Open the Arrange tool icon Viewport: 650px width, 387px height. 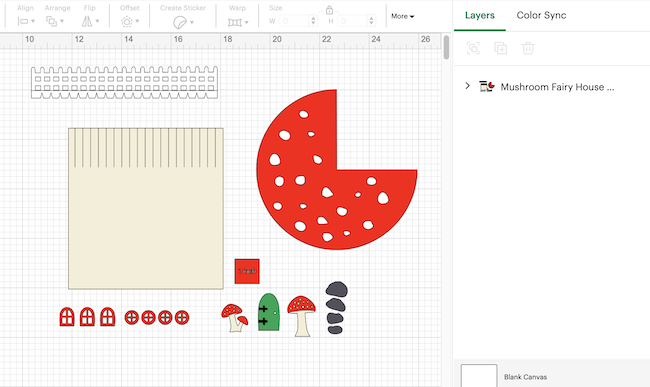coord(51,21)
